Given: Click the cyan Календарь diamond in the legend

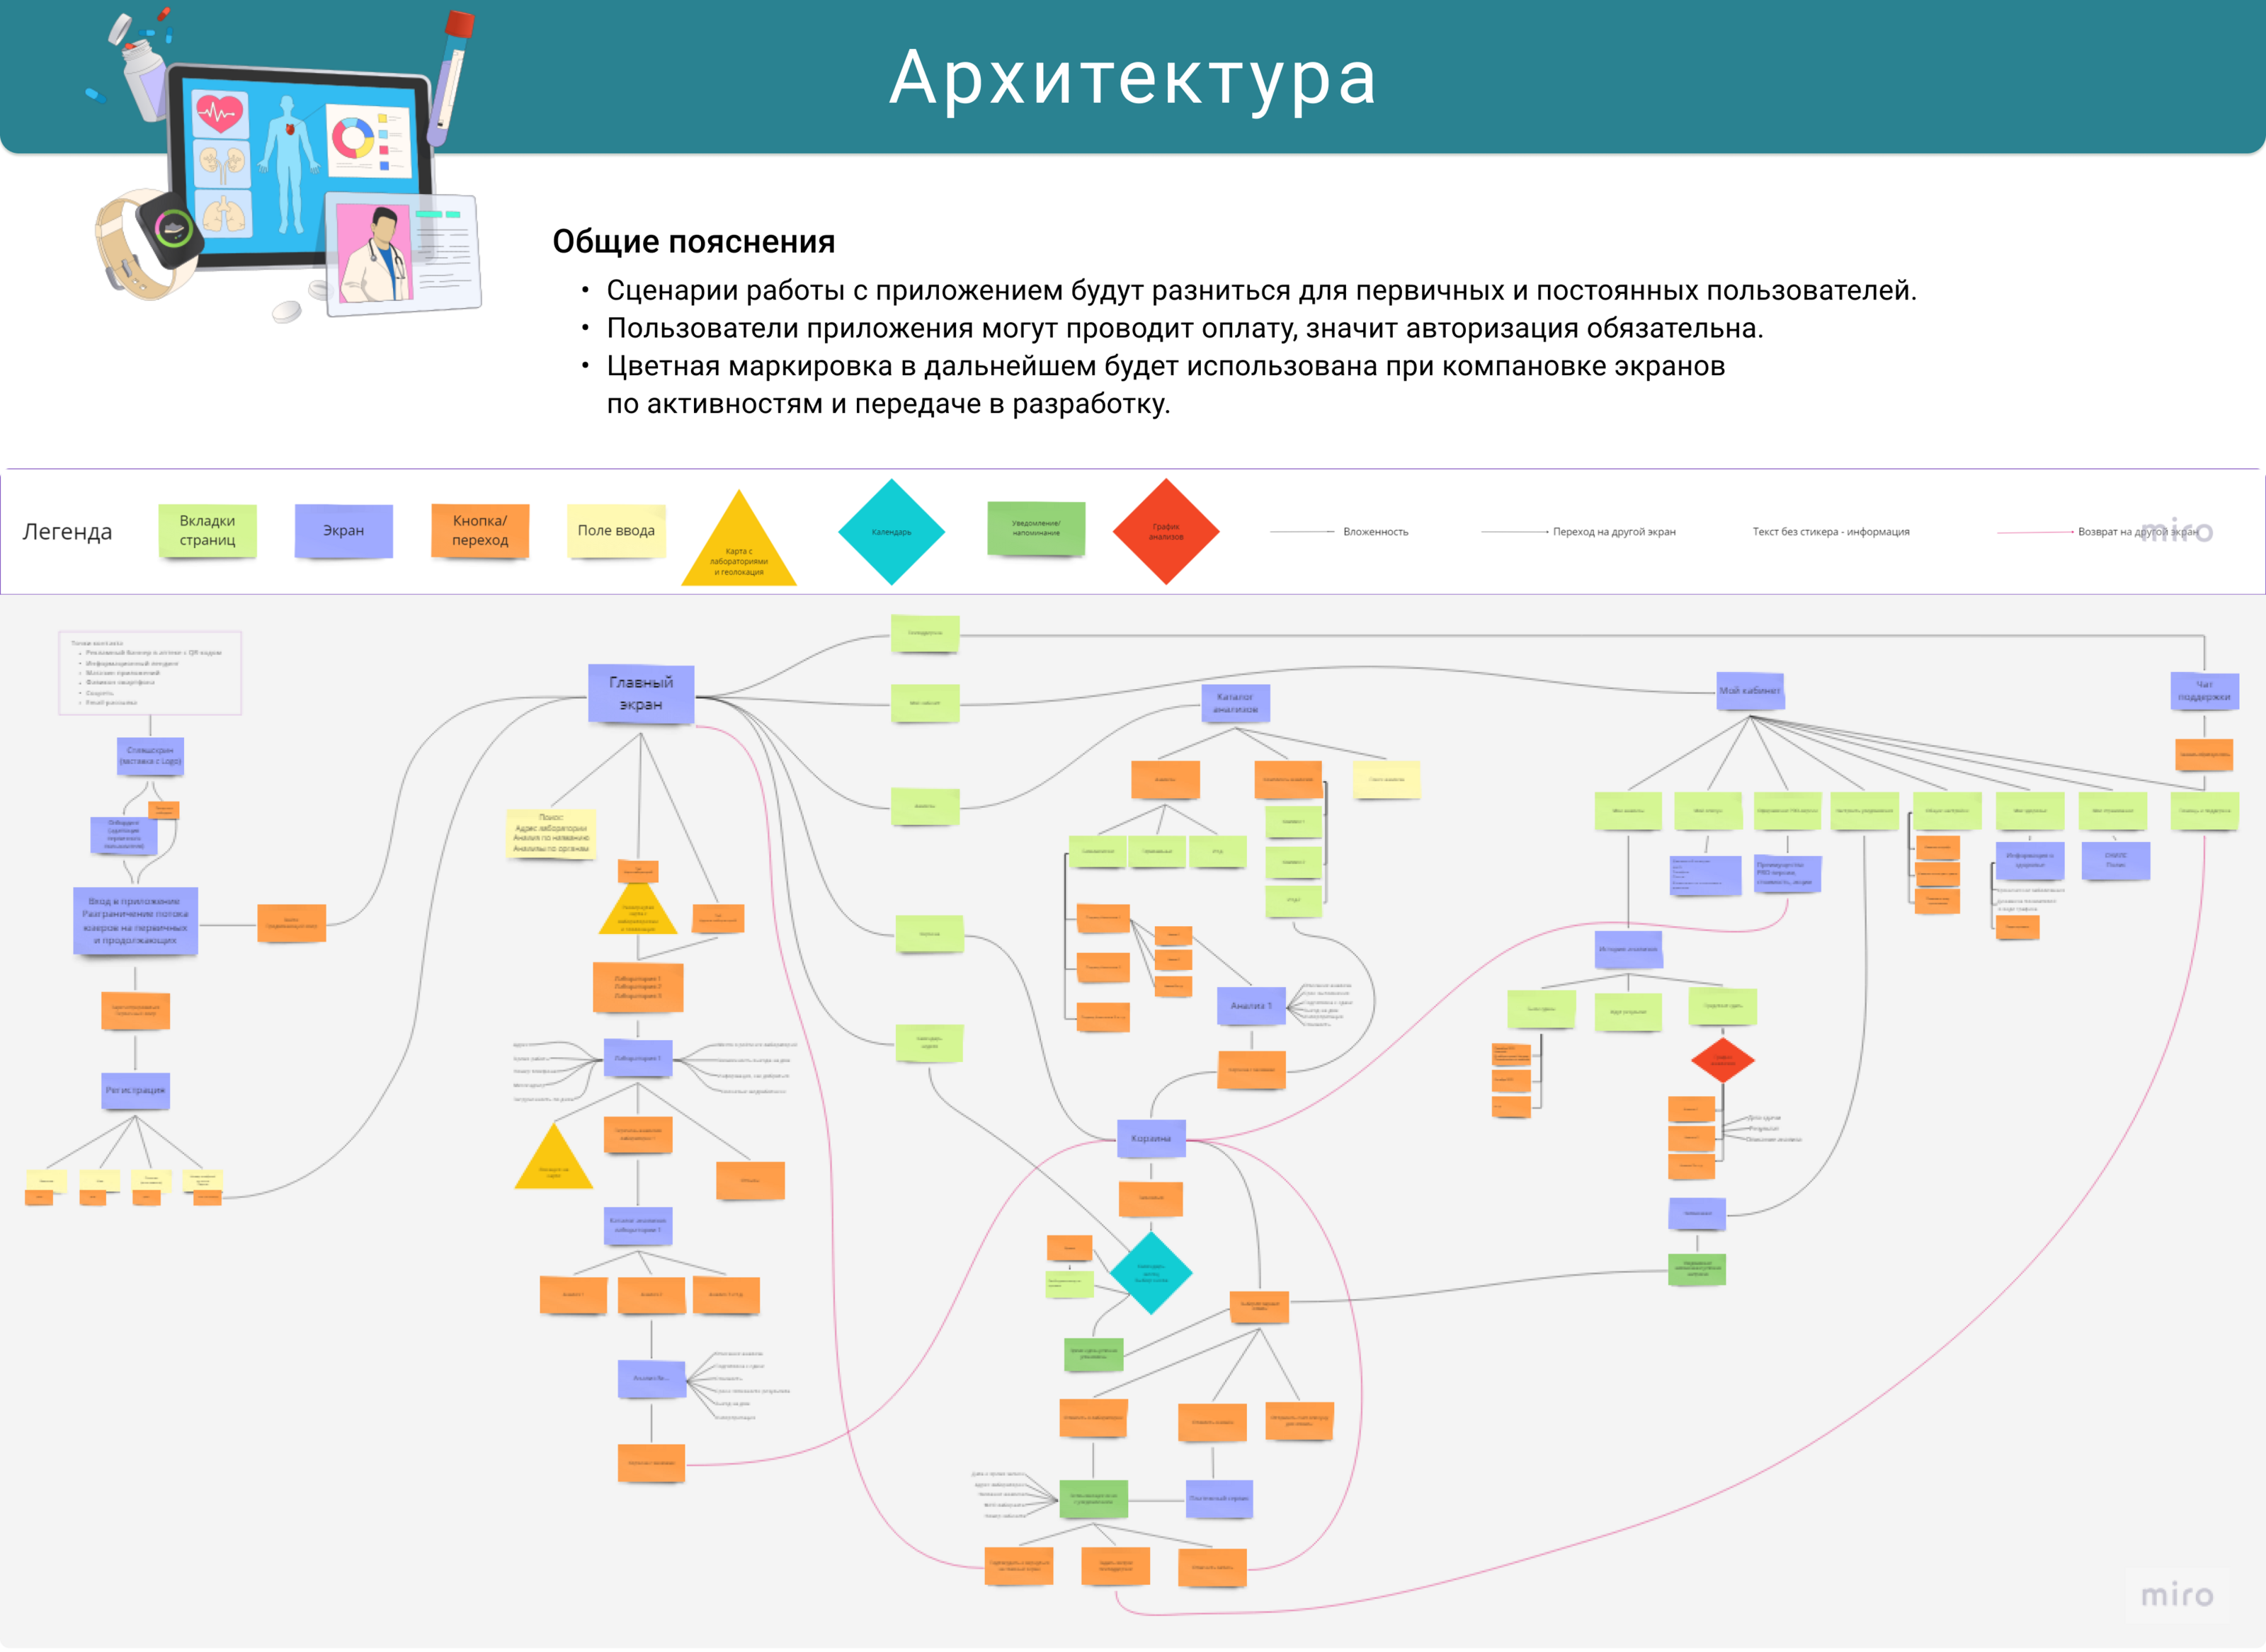Looking at the screenshot, I should (891, 532).
